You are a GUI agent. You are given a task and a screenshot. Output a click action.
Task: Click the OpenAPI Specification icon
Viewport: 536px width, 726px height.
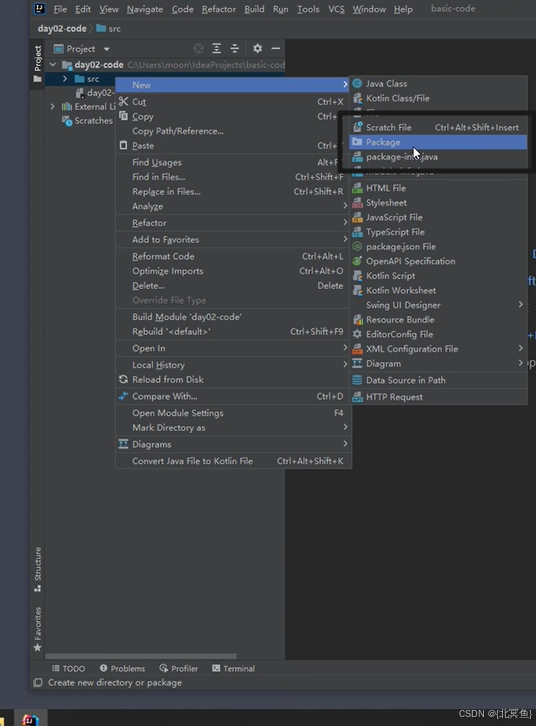click(357, 261)
